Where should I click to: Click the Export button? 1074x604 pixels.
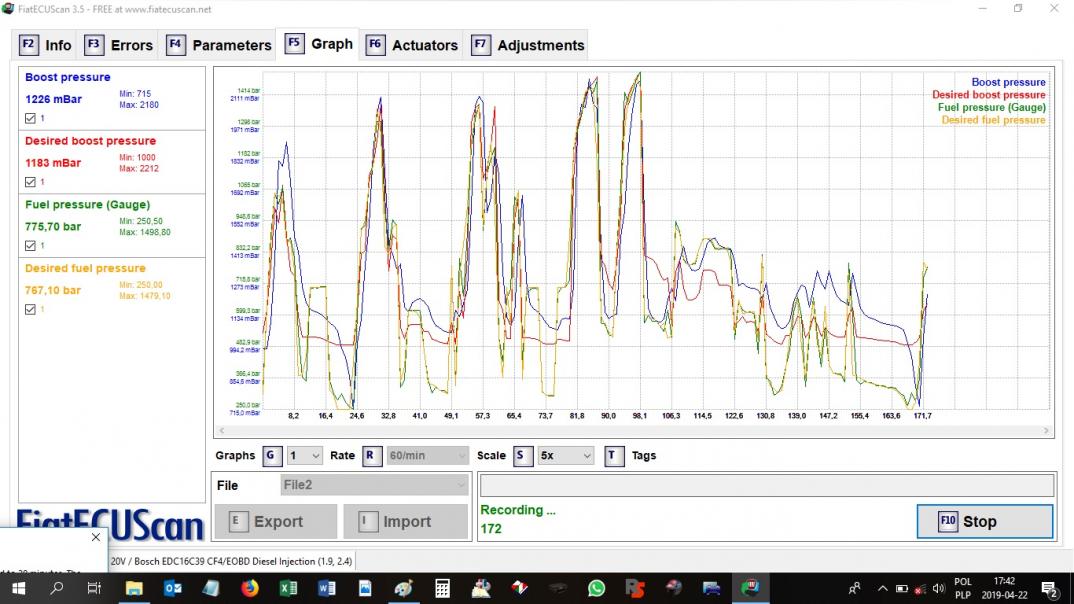click(276, 522)
